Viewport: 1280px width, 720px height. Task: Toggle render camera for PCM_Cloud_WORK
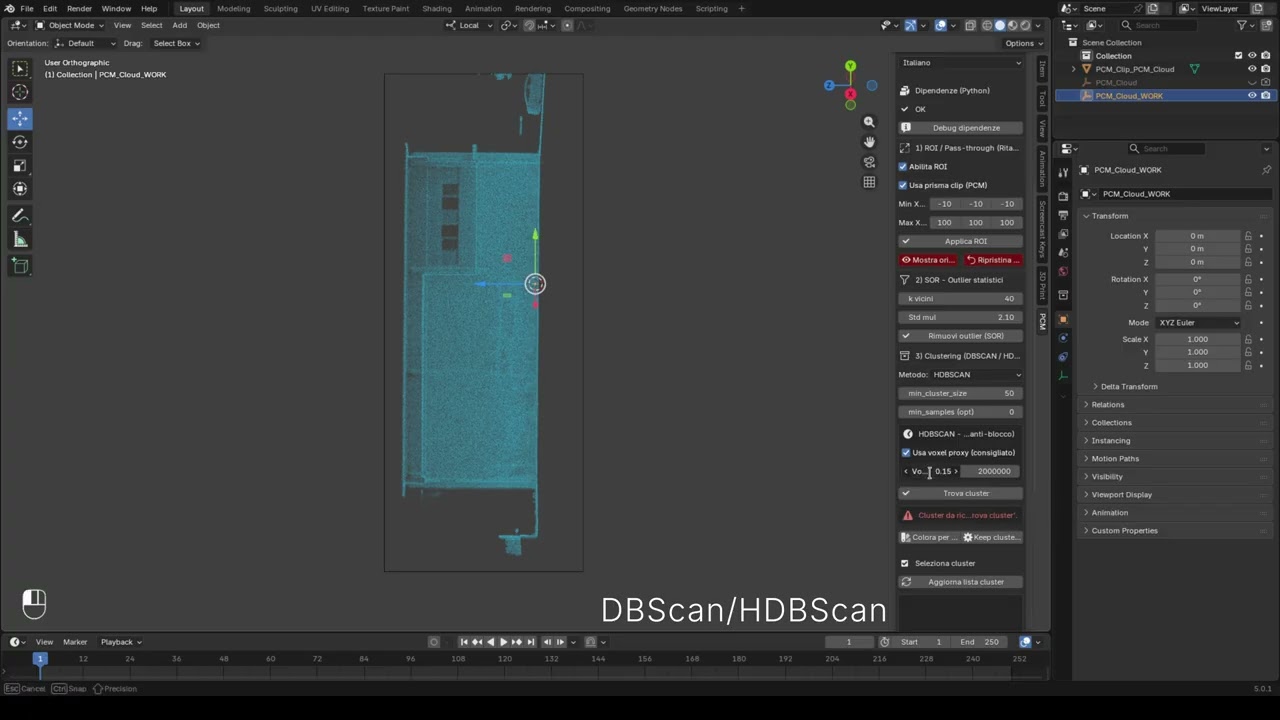click(x=1266, y=96)
